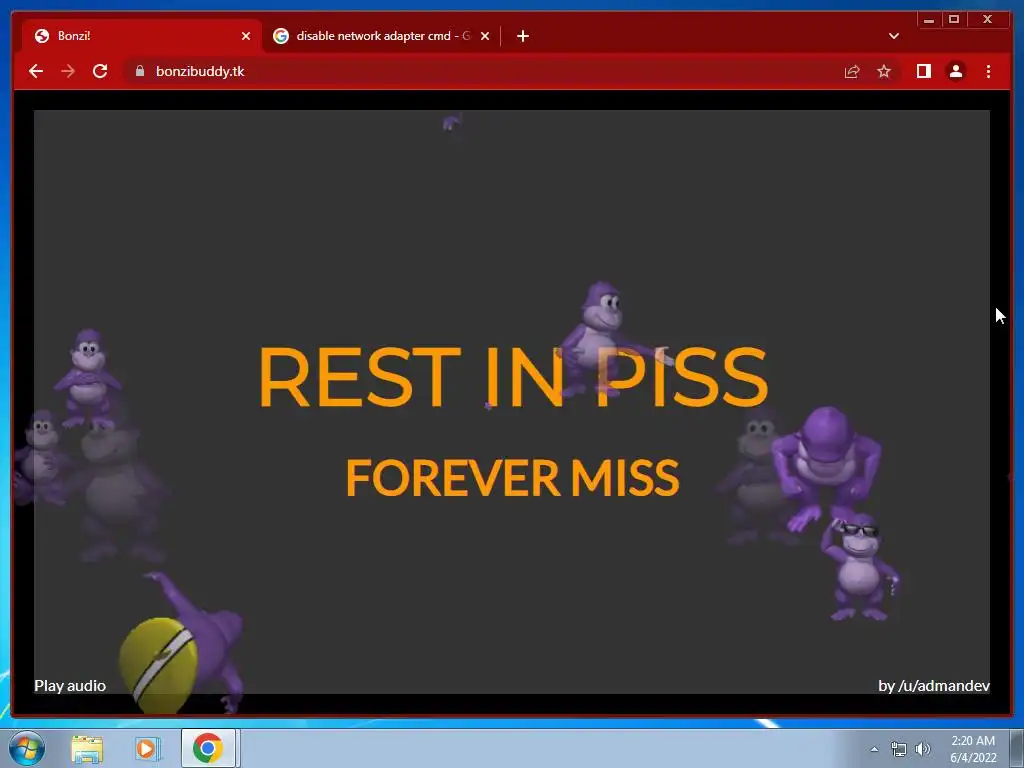Click the Show desktop strip
This screenshot has height=768, width=1024.
(1017, 748)
